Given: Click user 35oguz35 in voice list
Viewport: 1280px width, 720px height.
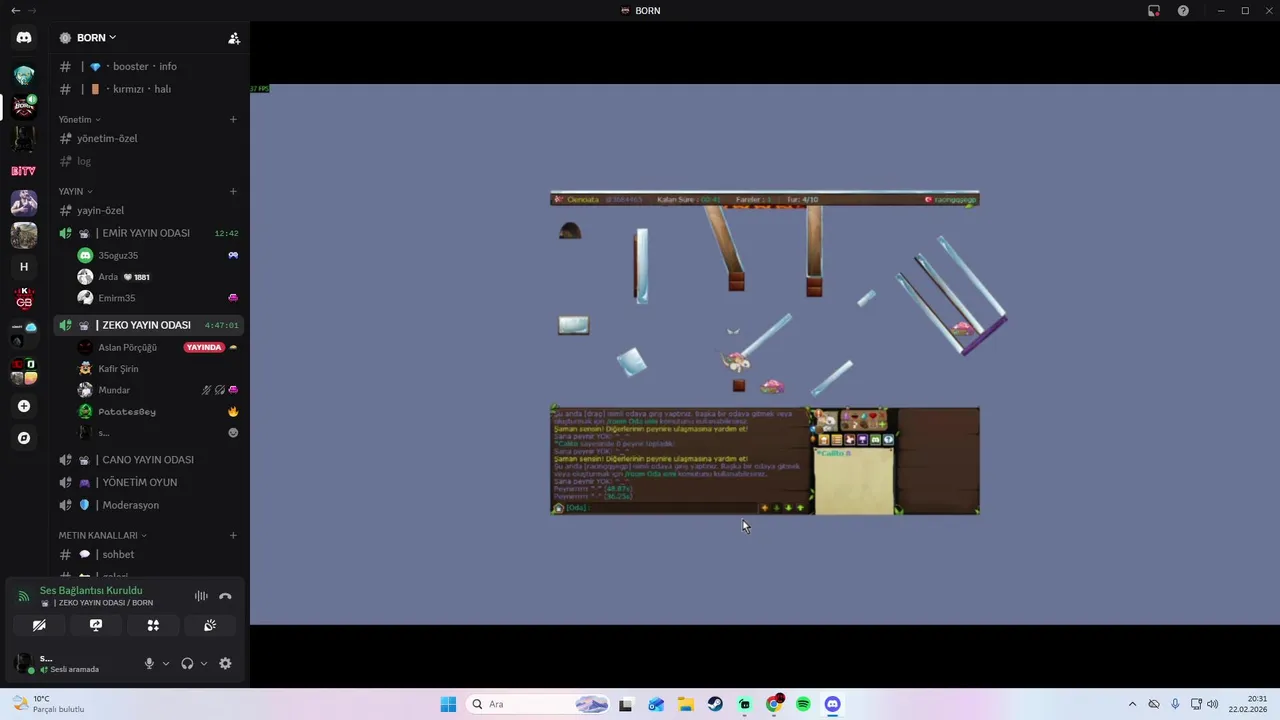Looking at the screenshot, I should coord(158,255).
